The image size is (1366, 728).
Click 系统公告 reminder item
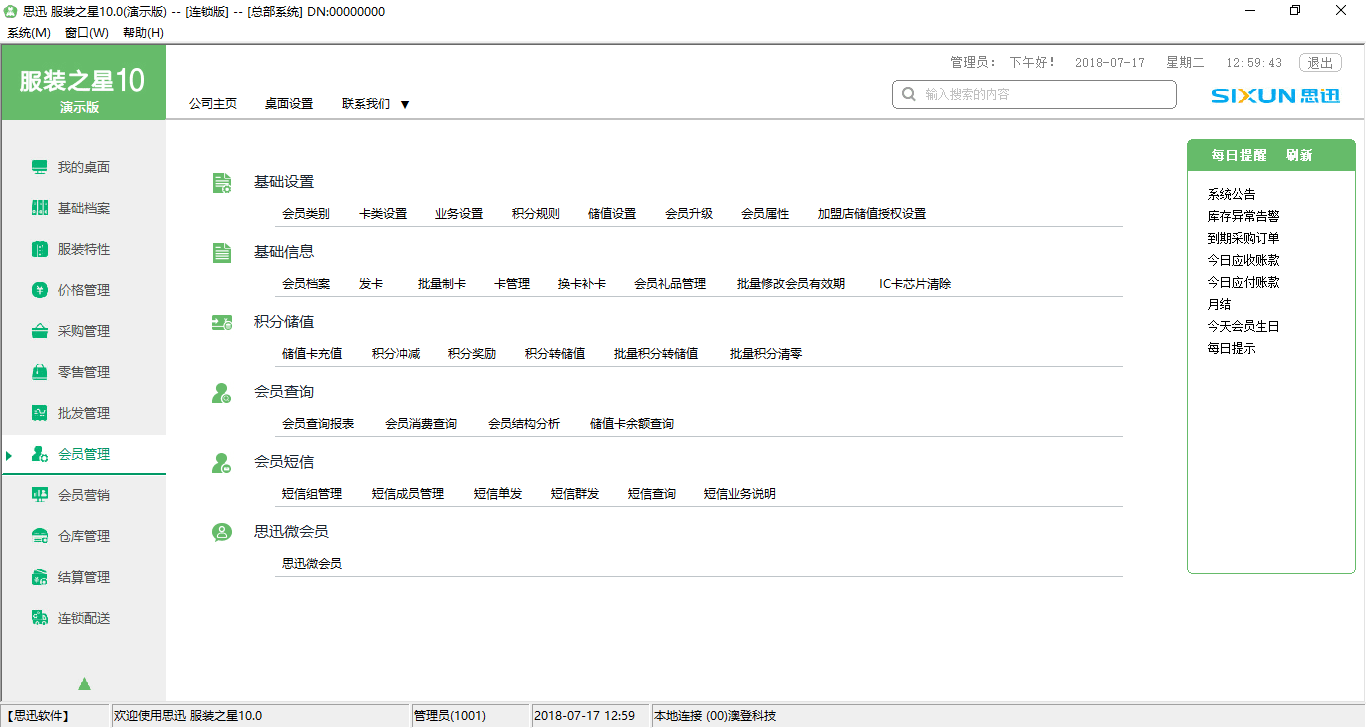point(1231,194)
